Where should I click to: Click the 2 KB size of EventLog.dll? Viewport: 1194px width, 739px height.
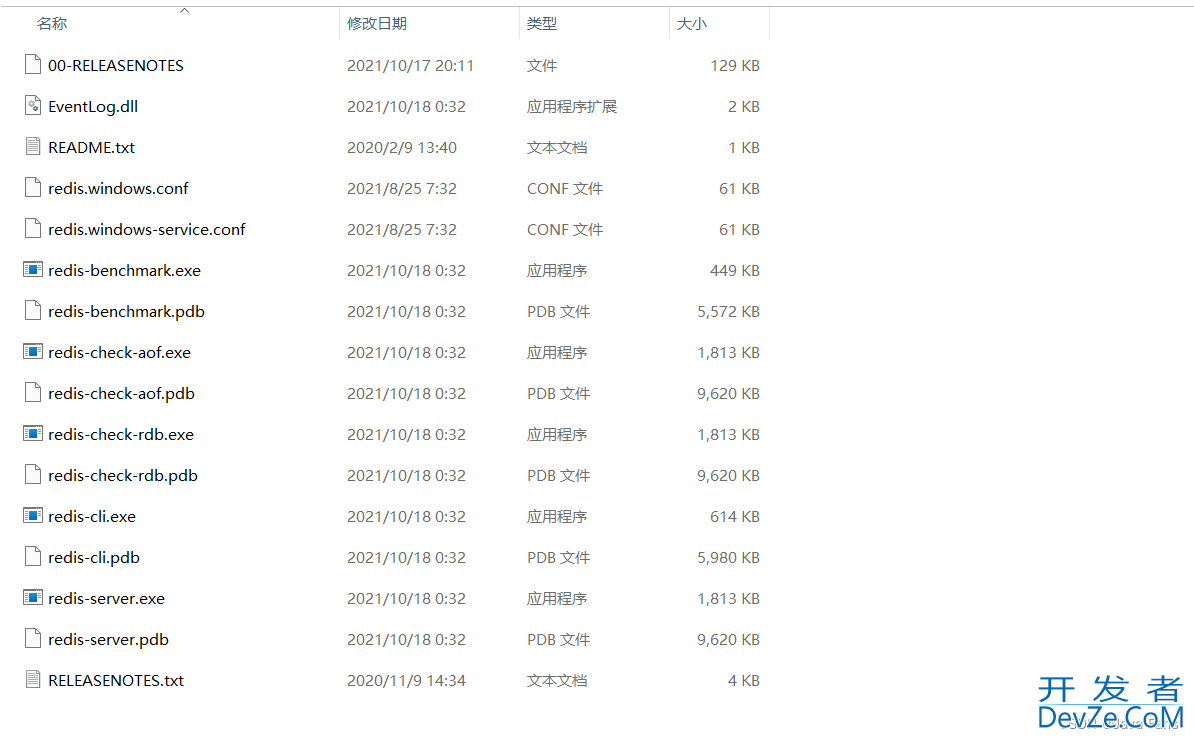tap(744, 107)
